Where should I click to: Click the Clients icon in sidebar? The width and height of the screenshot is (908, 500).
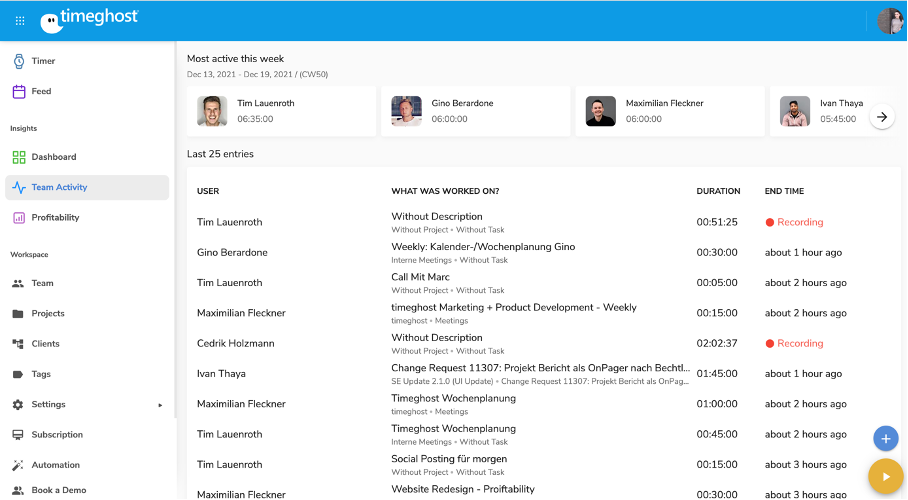click(x=18, y=344)
